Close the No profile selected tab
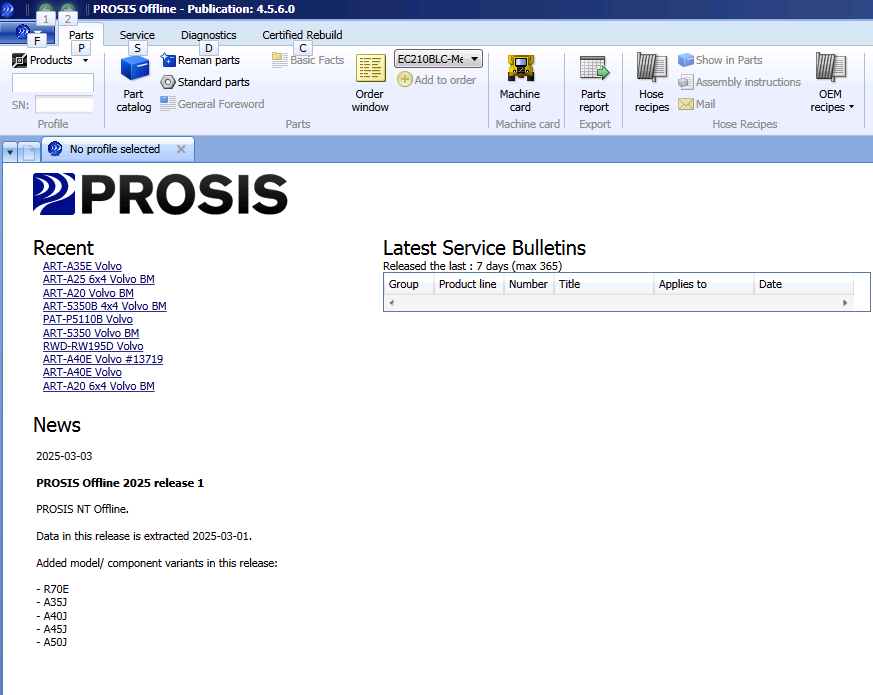The width and height of the screenshot is (873, 695). coord(181,149)
